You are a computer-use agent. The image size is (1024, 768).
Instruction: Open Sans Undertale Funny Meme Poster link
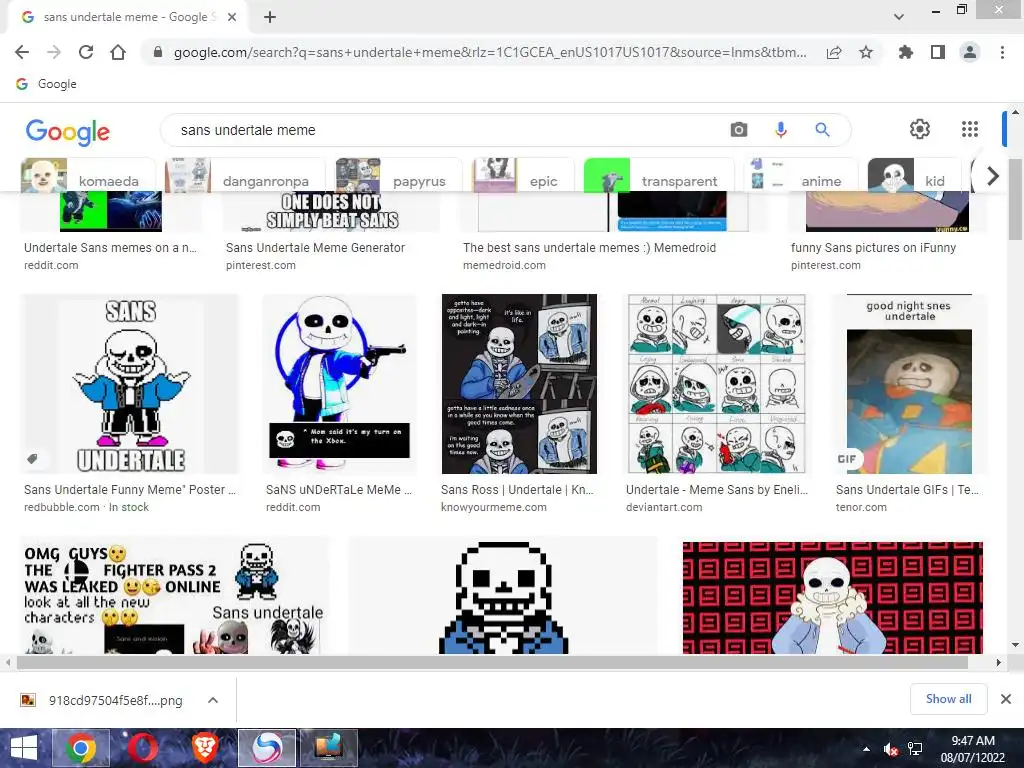point(130,490)
